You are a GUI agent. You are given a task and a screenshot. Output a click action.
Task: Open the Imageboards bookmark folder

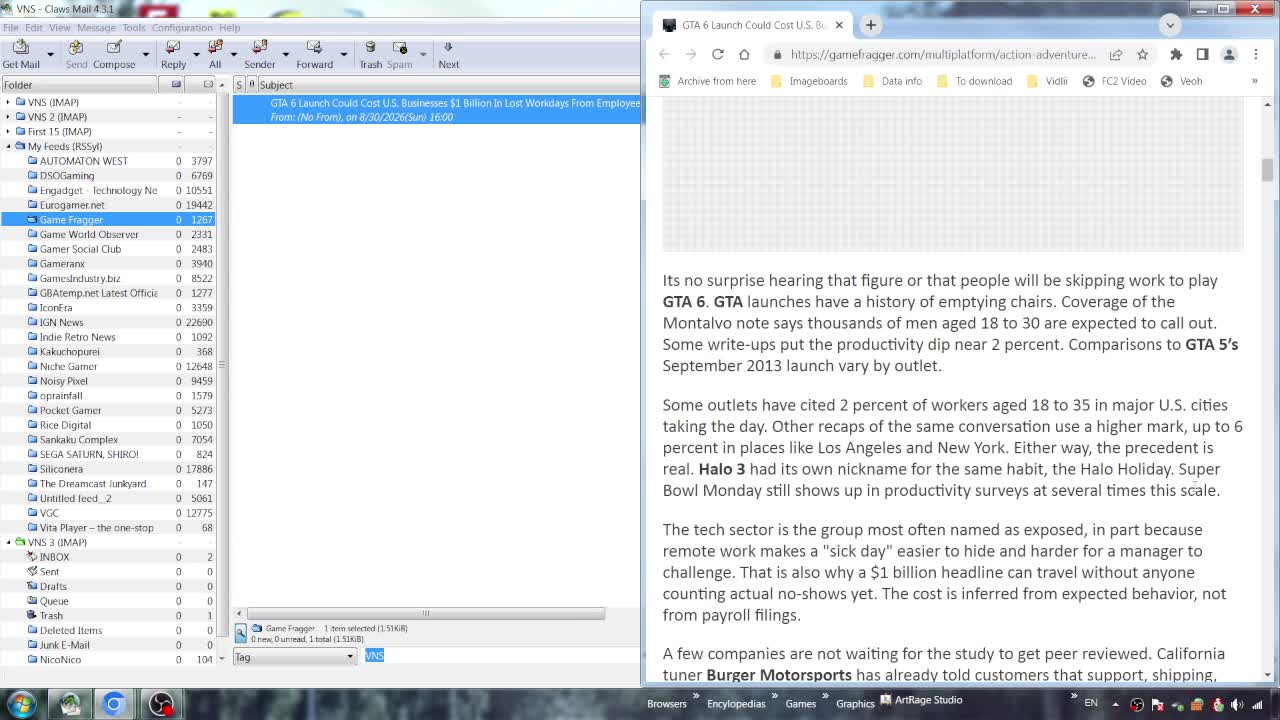(x=809, y=81)
